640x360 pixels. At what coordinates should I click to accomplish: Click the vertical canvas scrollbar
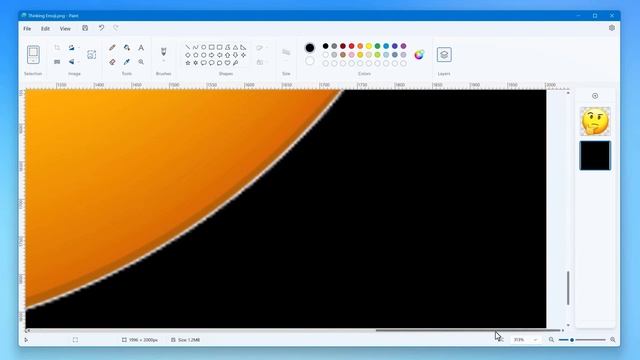tap(568, 288)
